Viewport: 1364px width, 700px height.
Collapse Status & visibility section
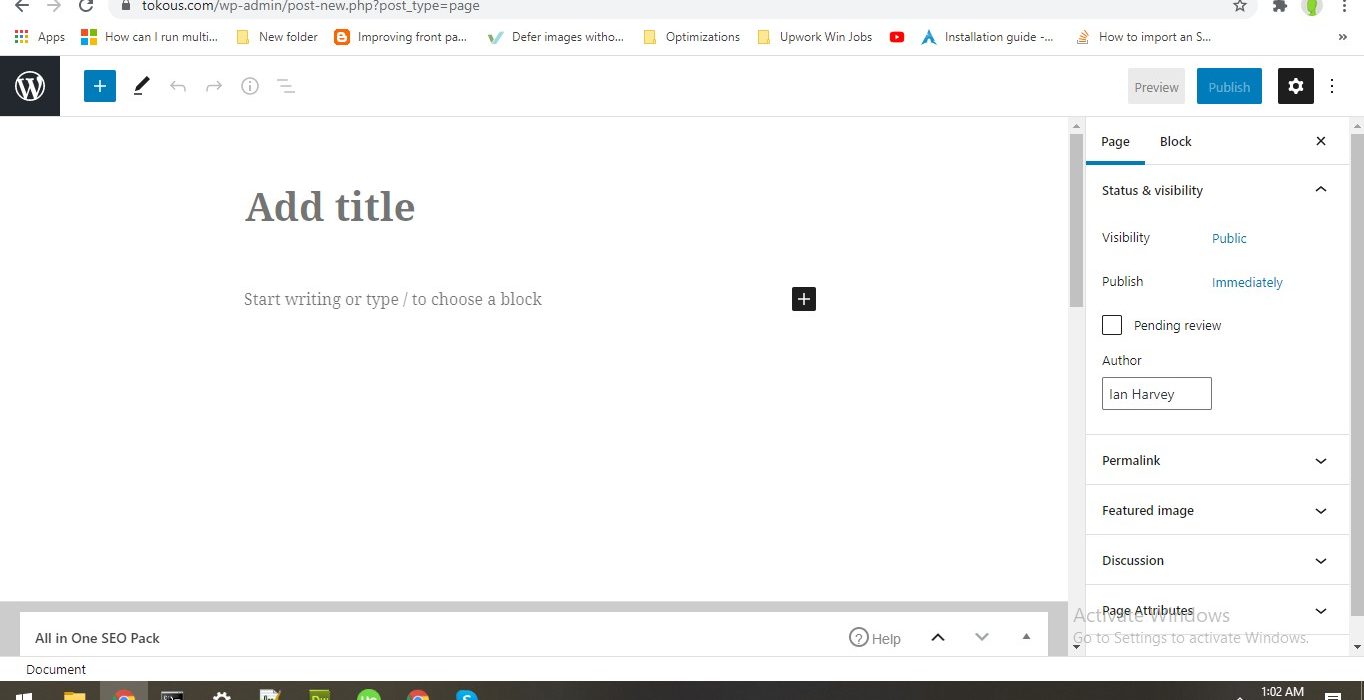point(1217,190)
